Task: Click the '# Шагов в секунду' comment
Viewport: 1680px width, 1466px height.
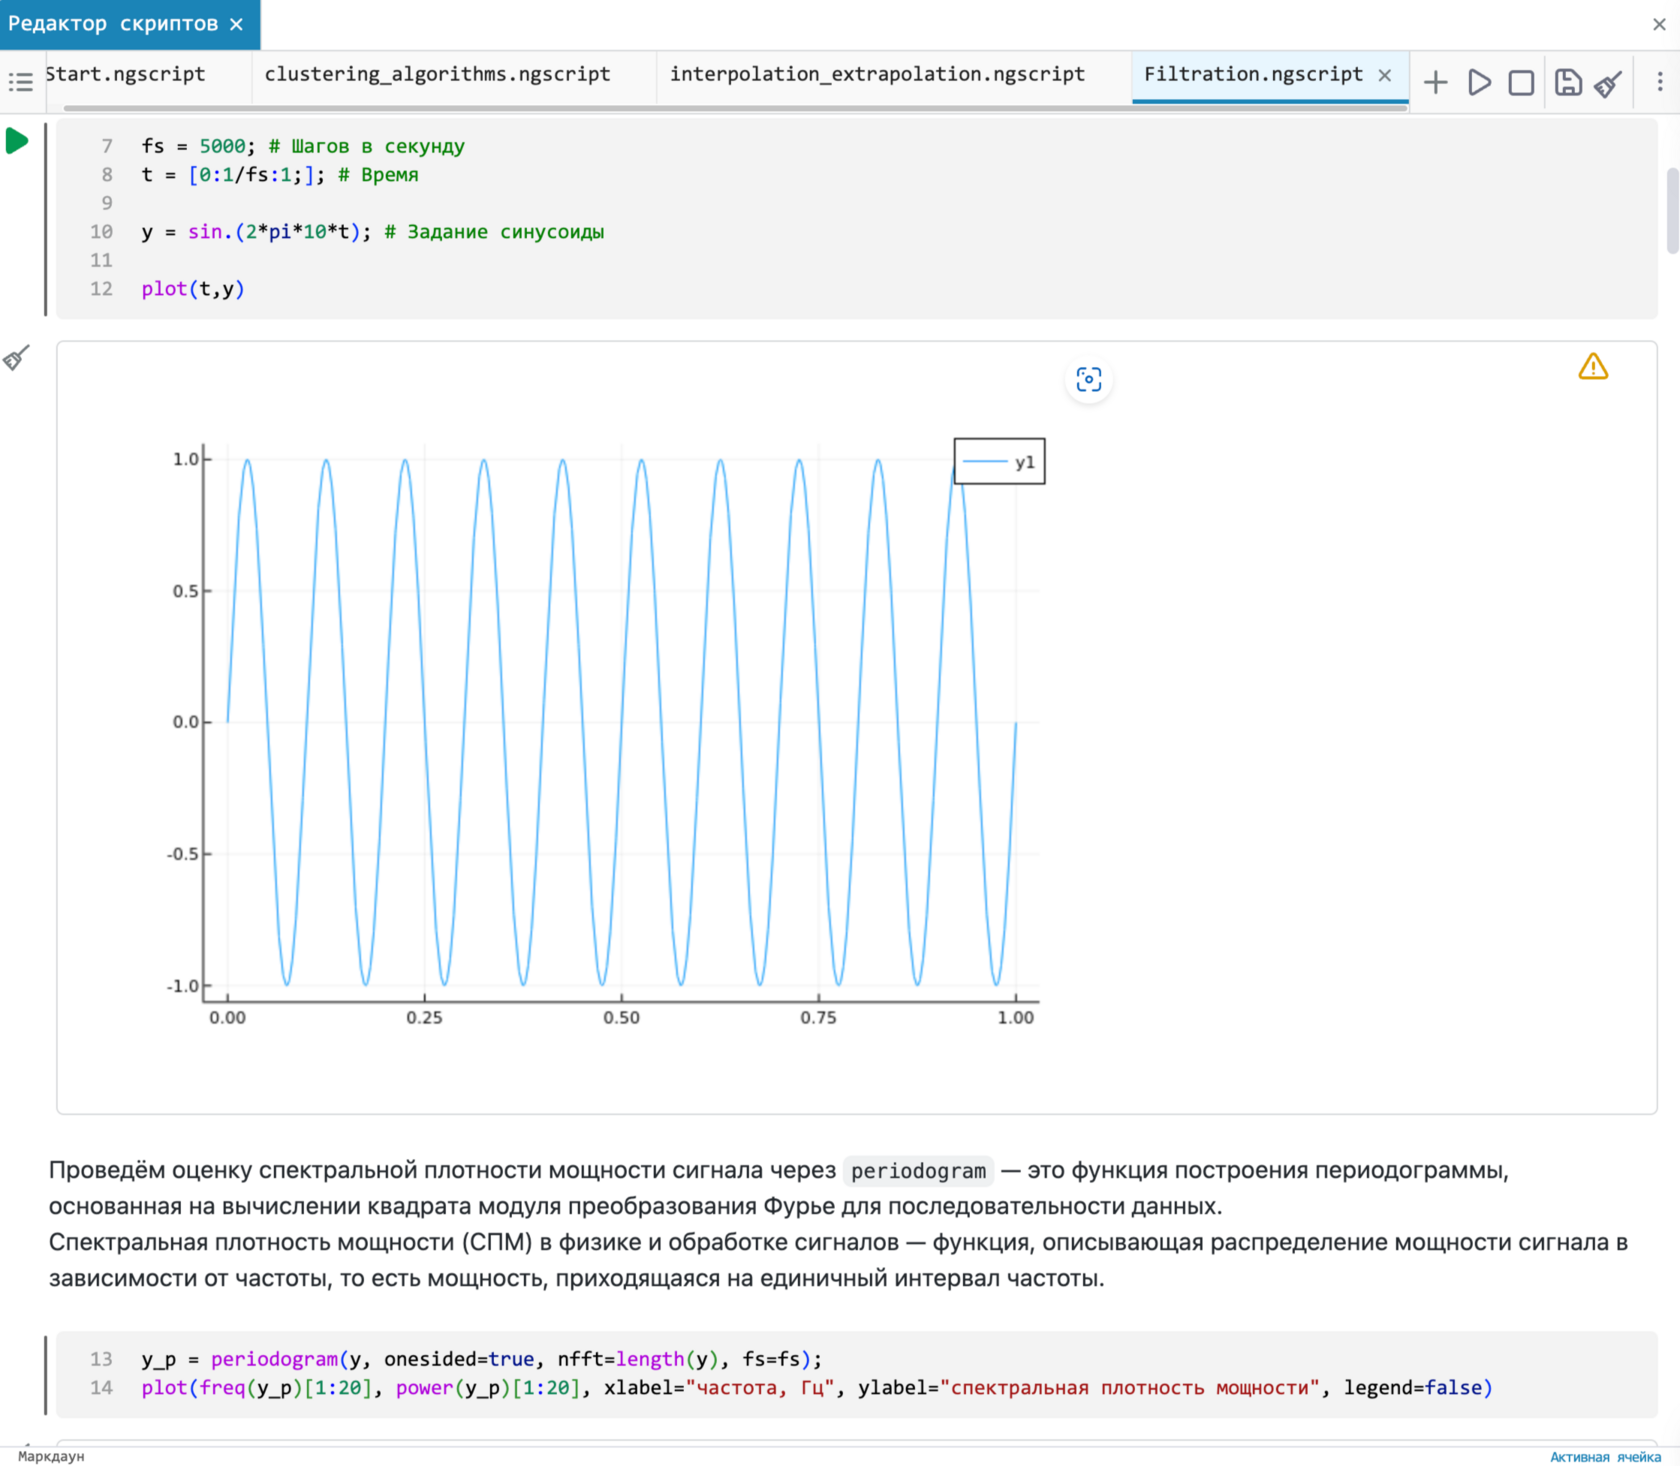Action: (367, 146)
